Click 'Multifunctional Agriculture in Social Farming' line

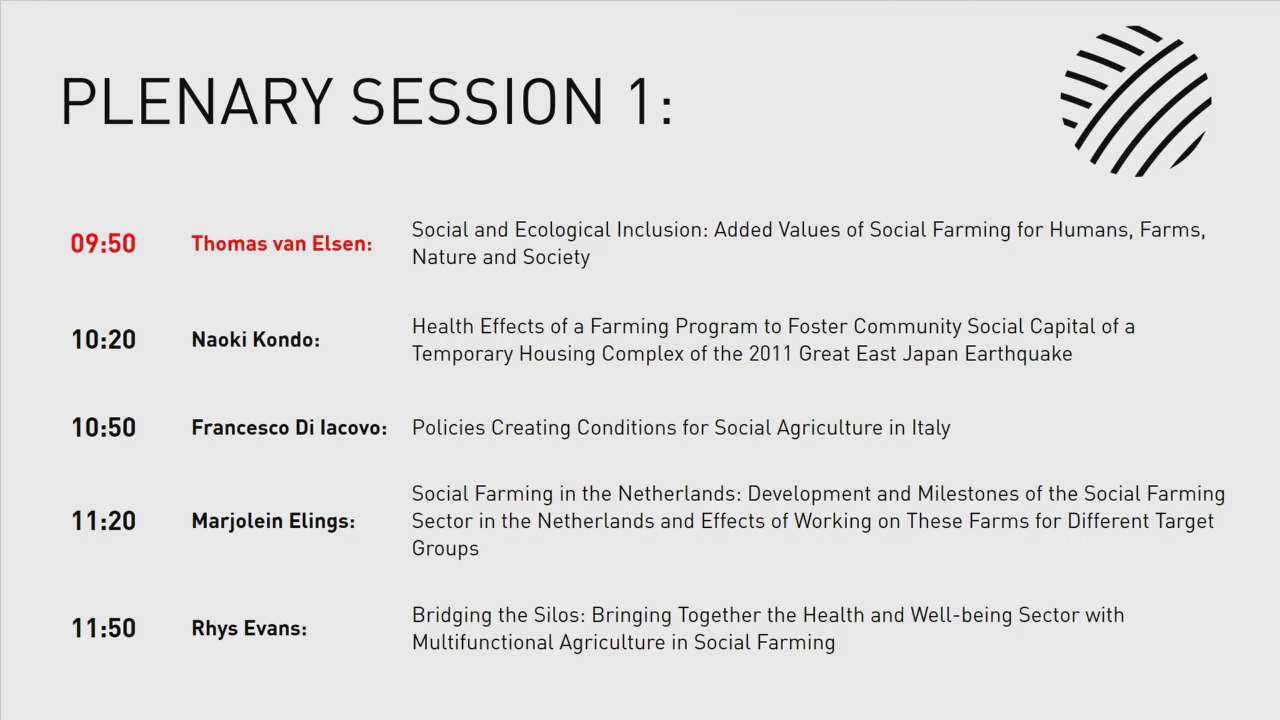(623, 642)
